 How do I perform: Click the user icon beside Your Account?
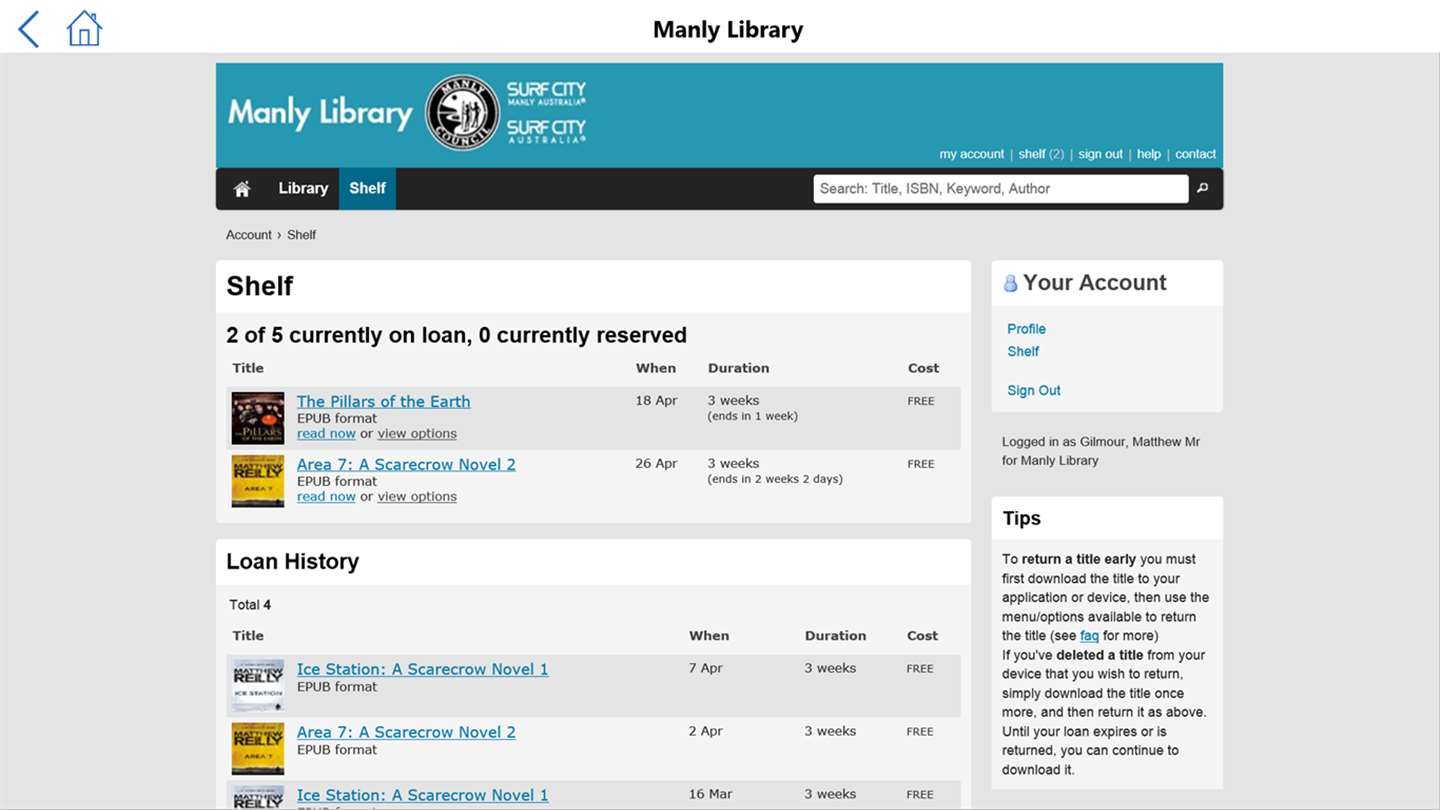tap(1010, 284)
